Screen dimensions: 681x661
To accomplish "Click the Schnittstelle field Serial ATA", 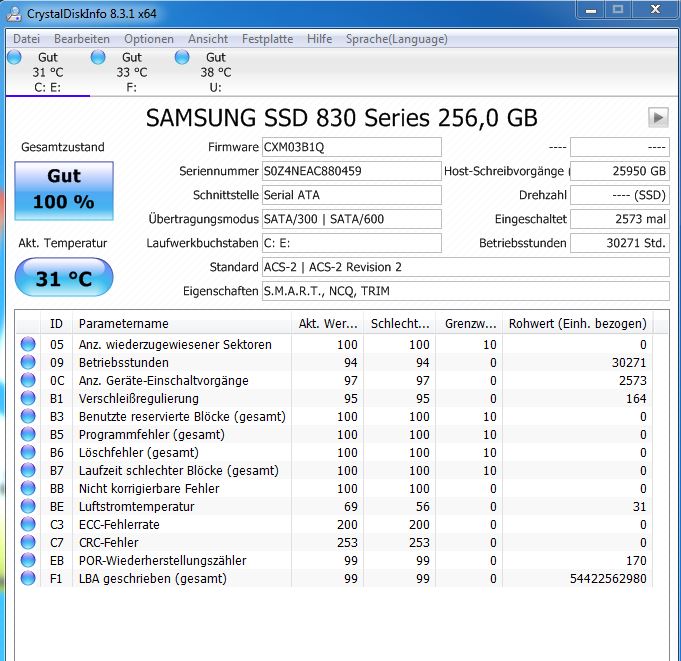I will point(352,195).
